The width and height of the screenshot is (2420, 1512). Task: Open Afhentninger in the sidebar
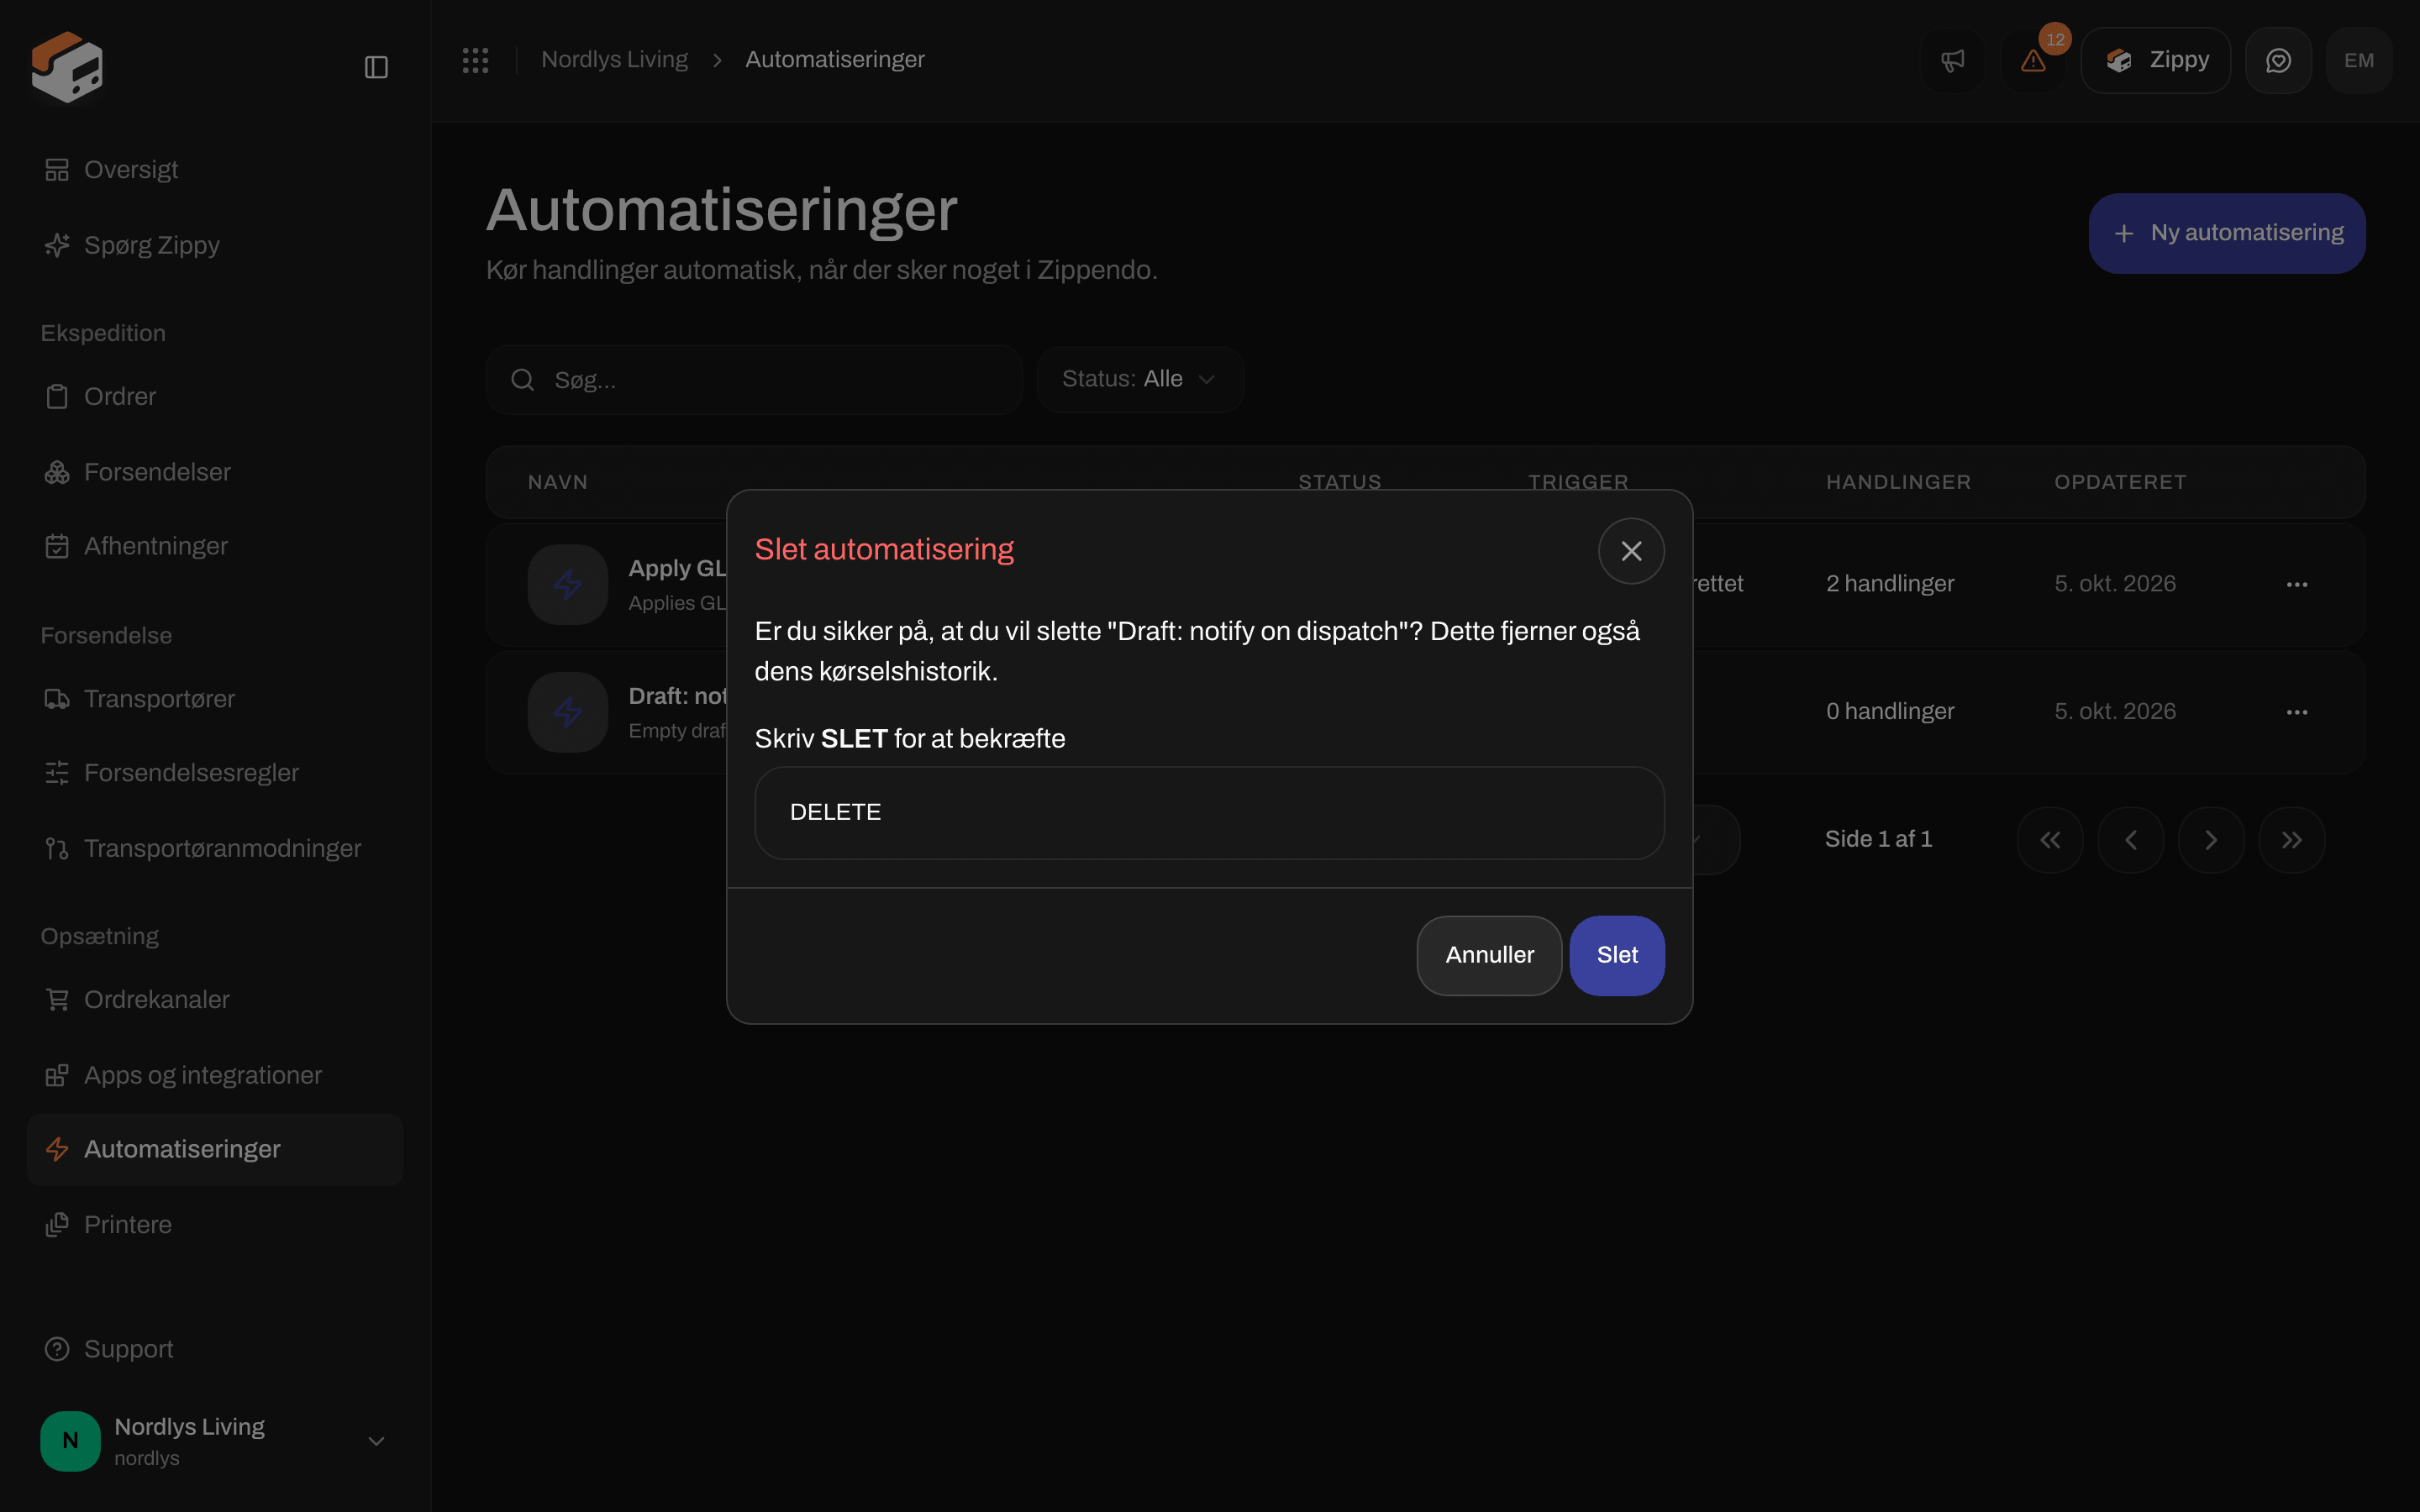[x=214, y=546]
